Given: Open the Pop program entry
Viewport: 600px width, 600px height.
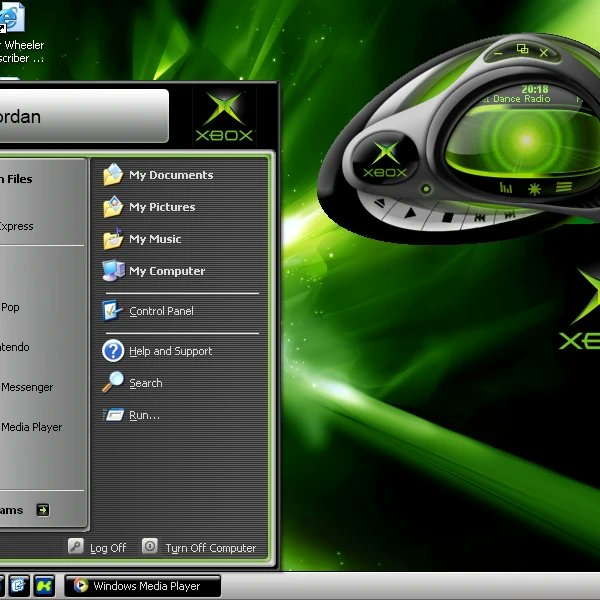Looking at the screenshot, I should [x=10, y=307].
